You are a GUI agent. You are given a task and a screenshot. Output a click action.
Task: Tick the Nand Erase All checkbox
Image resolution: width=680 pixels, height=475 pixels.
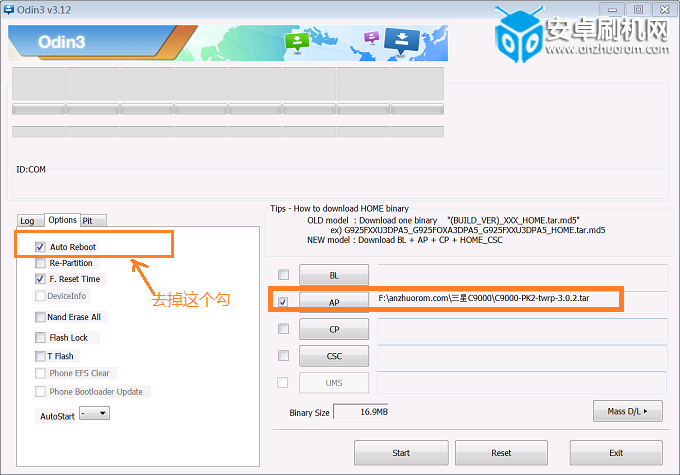click(x=40, y=317)
